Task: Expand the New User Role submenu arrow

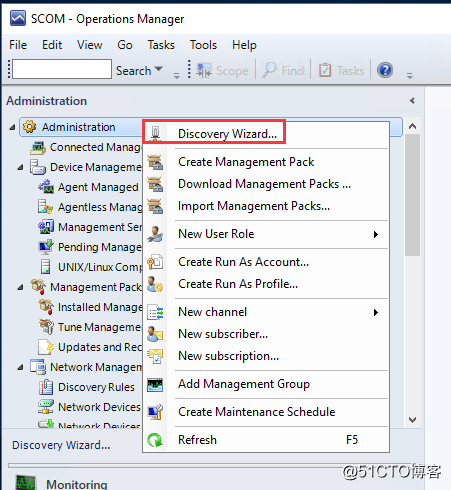Action: point(376,234)
